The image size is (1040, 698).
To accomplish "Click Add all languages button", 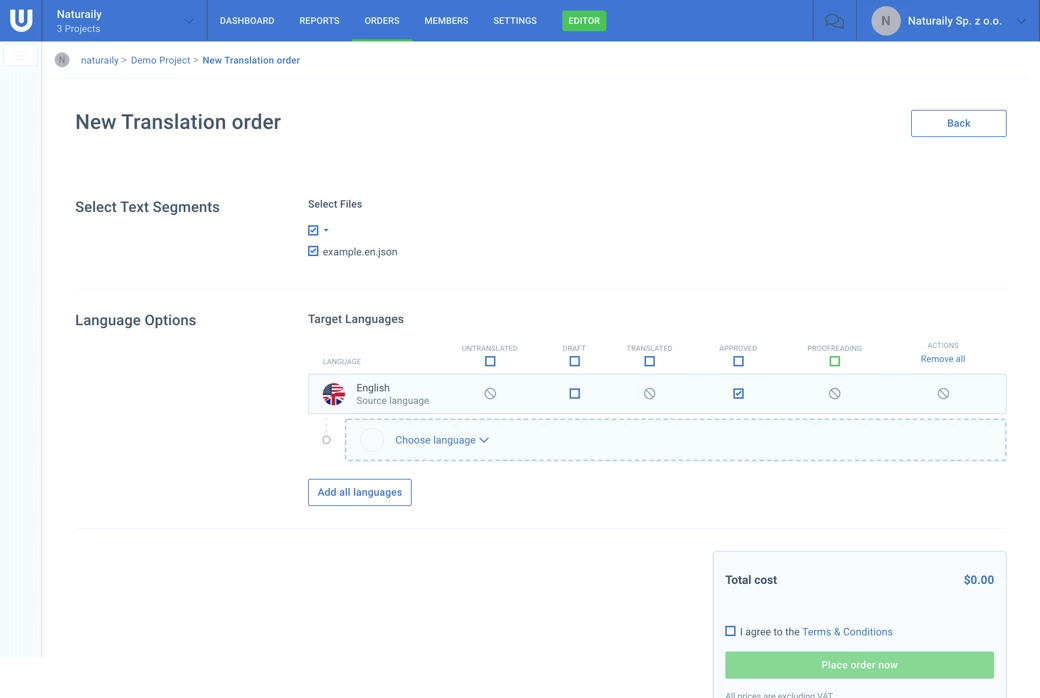I will (x=359, y=492).
